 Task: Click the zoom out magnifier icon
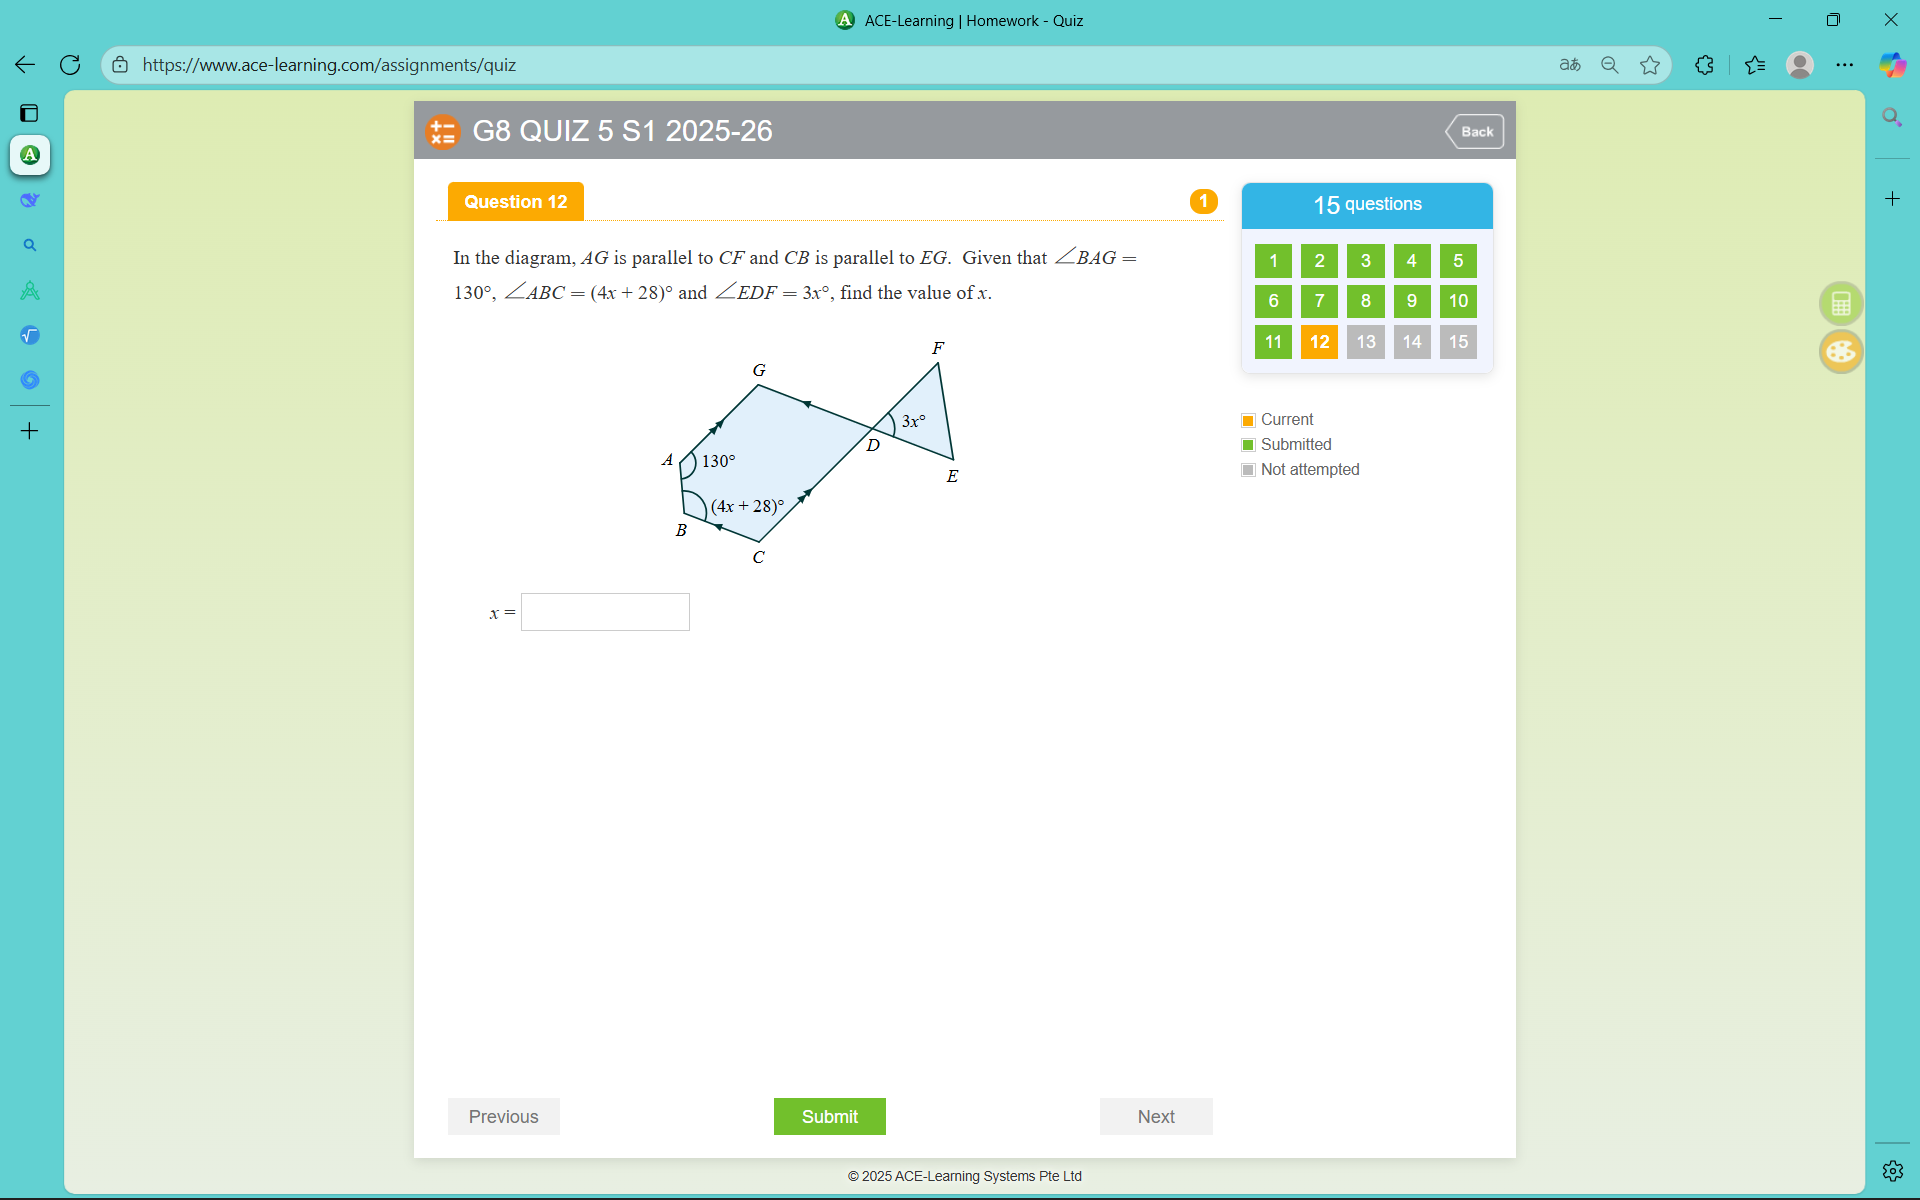tap(1610, 65)
